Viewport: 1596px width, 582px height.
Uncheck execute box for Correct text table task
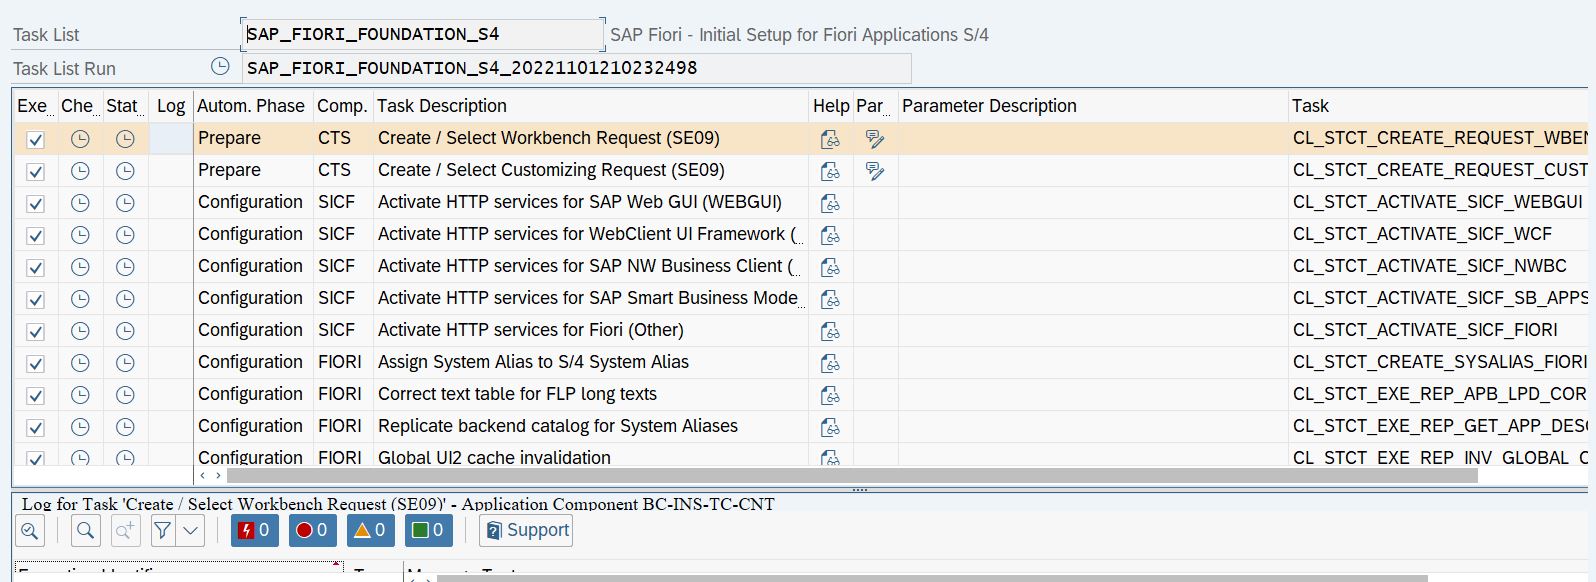[x=35, y=396]
